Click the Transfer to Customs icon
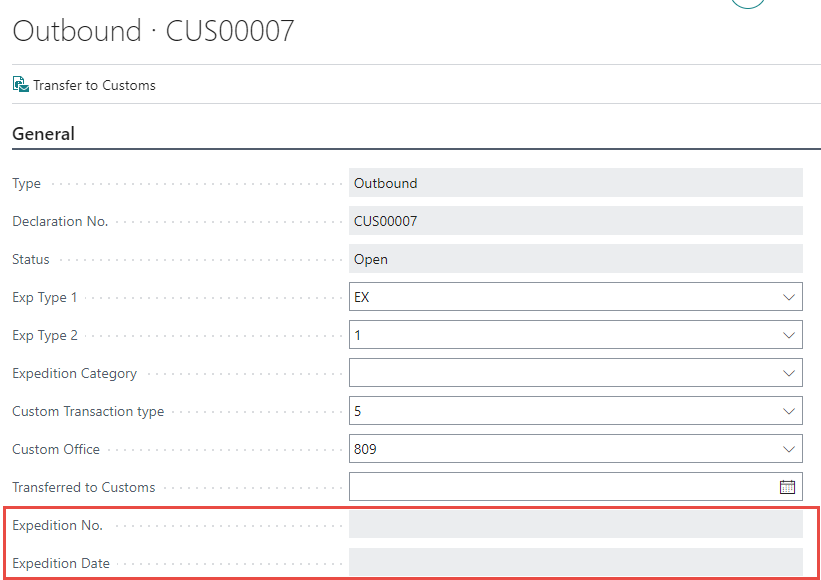Viewport: 821px width, 580px height. point(21,85)
